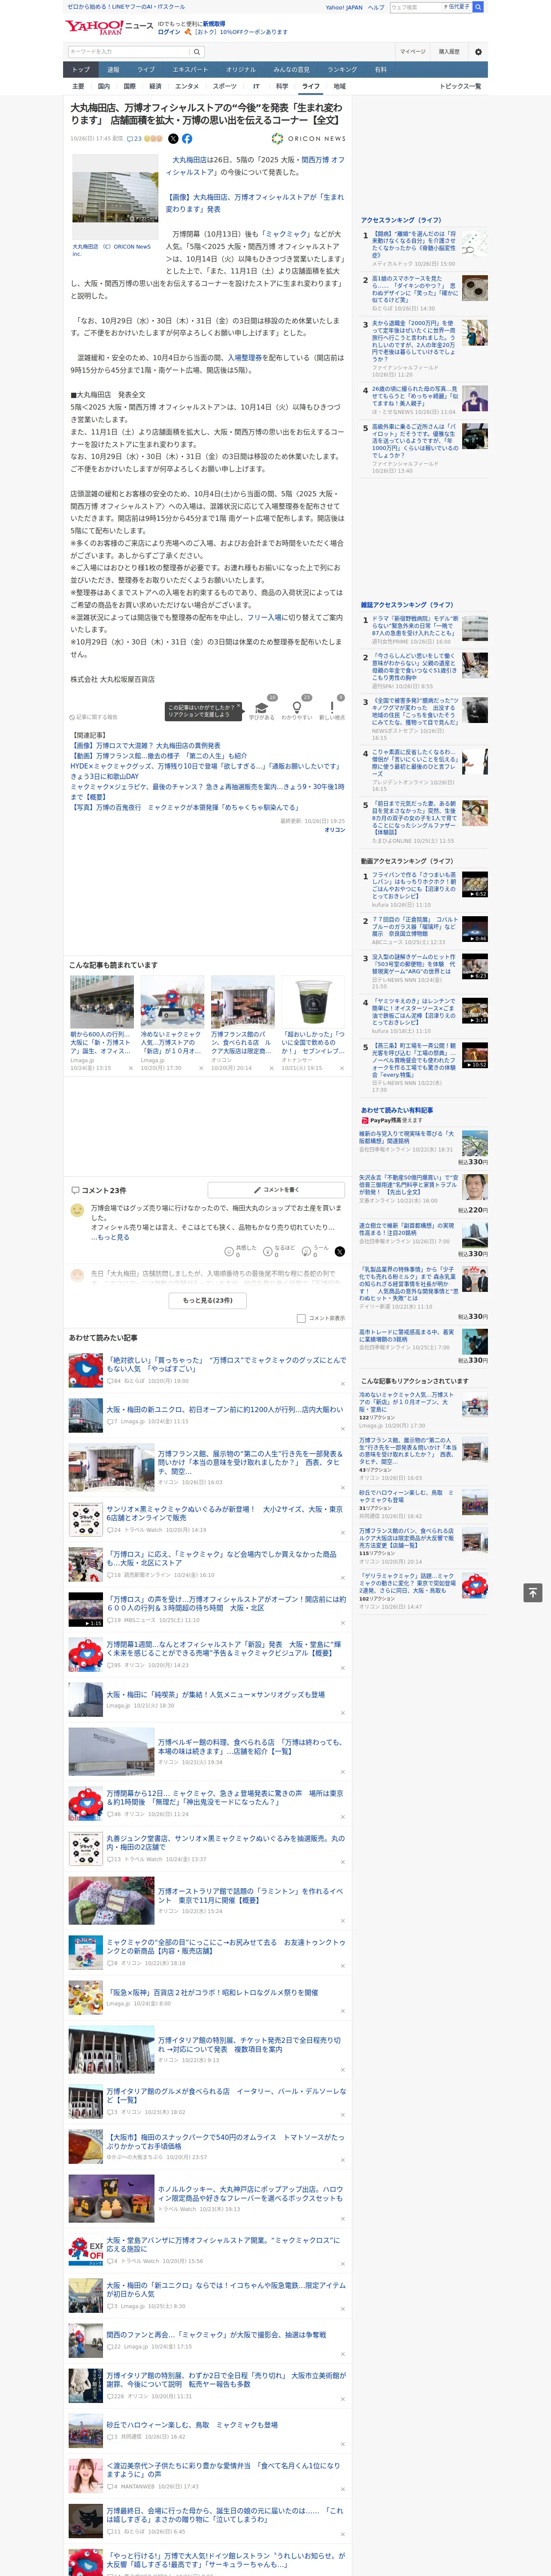This screenshot has width=551, height=2576.
Task: Share first comment on X
Action: pos(340,1252)
